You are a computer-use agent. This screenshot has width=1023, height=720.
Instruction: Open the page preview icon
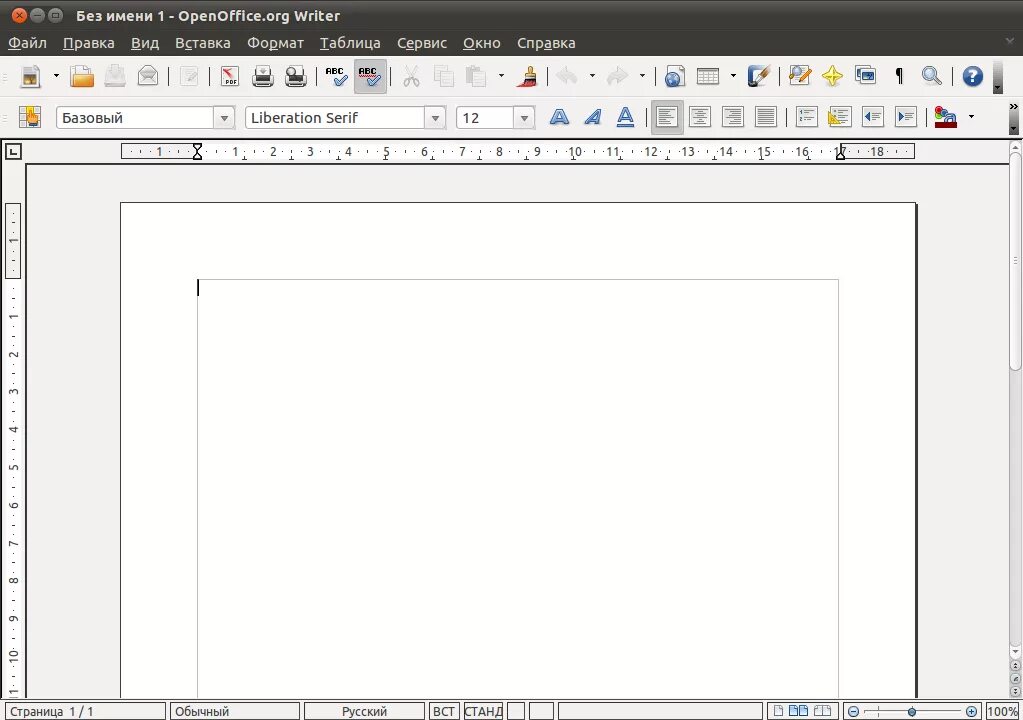pos(296,76)
